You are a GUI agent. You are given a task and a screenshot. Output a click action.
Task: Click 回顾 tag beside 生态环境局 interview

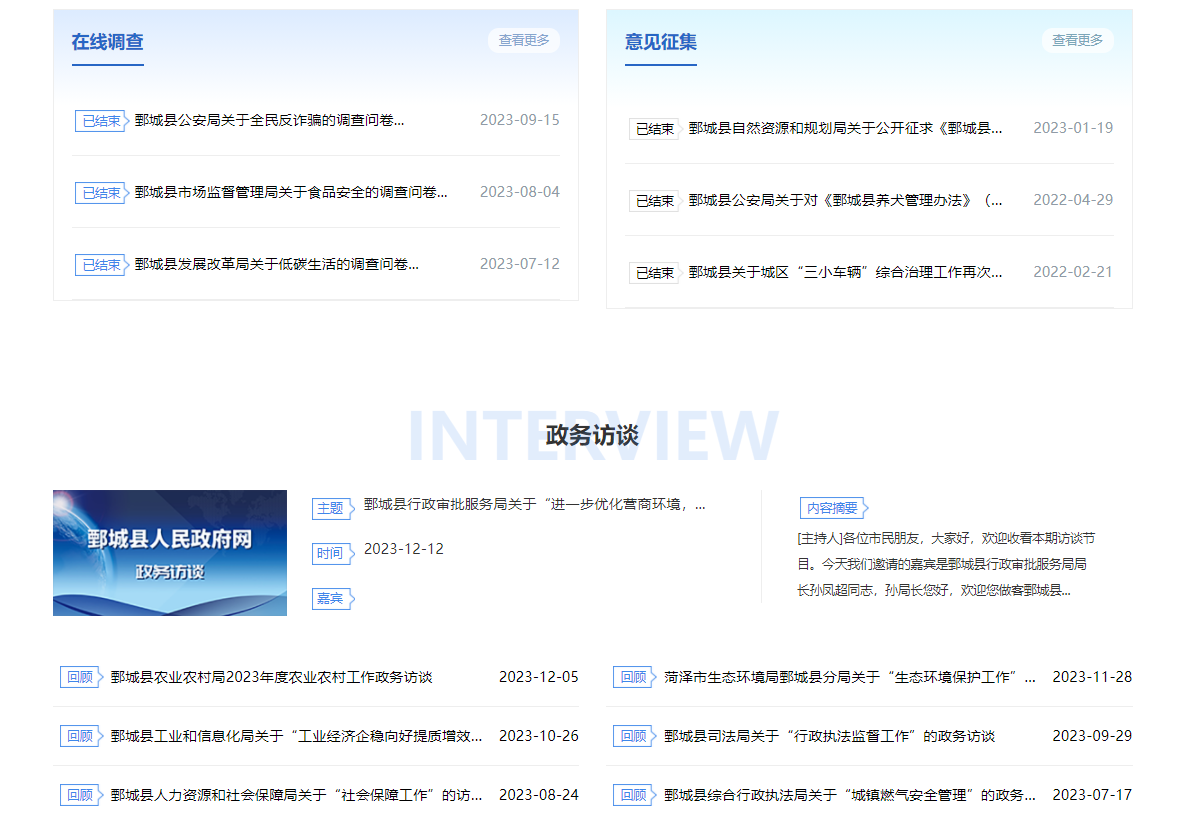634,677
